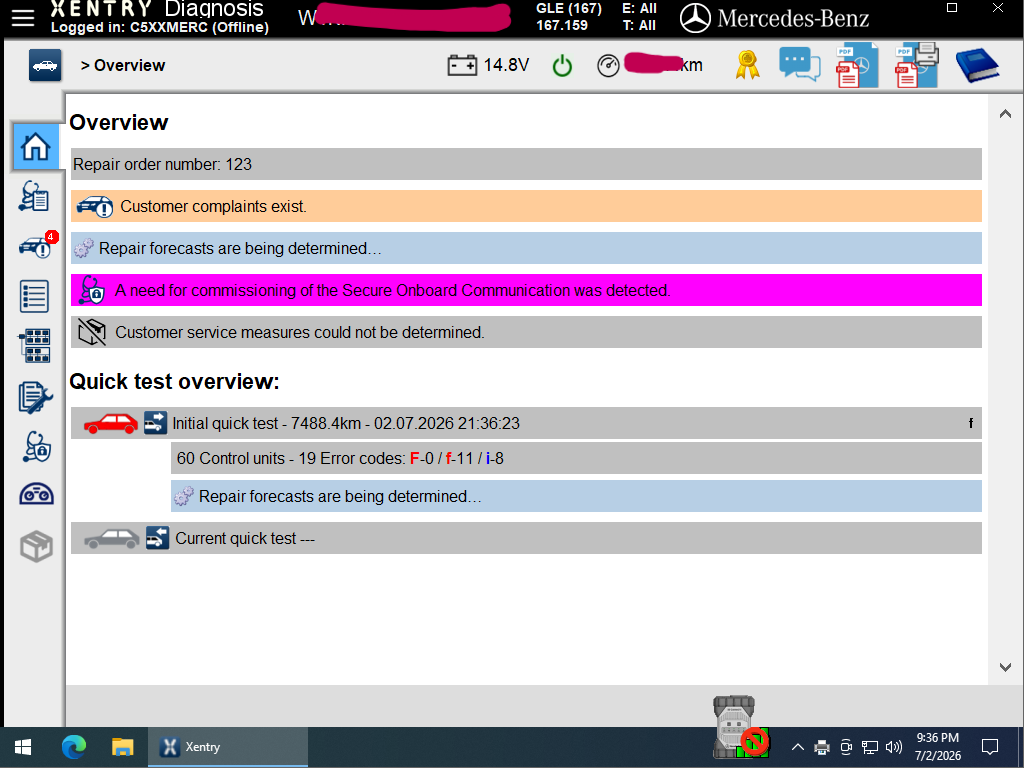Click the scroll up arrow
Screen dimensions: 1024x768
tap(1005, 114)
